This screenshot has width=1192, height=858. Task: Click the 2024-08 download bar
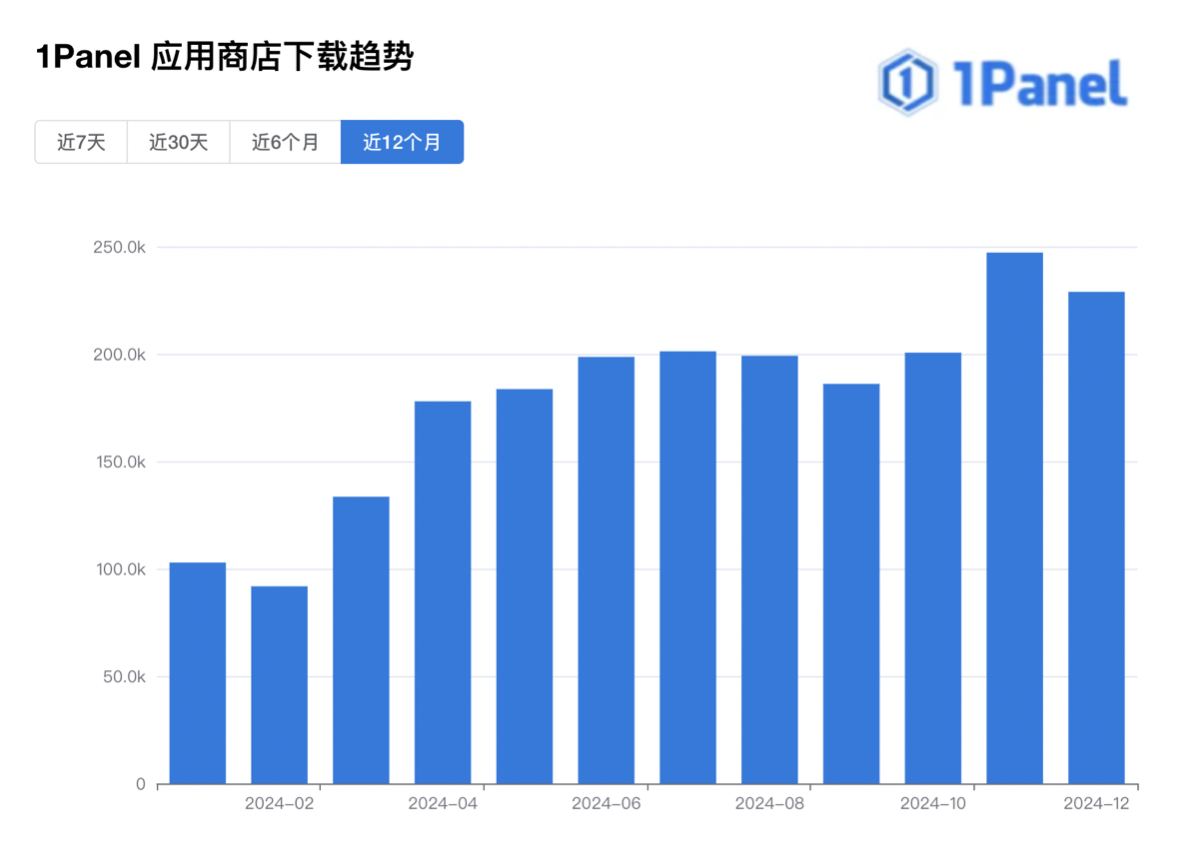pos(769,569)
